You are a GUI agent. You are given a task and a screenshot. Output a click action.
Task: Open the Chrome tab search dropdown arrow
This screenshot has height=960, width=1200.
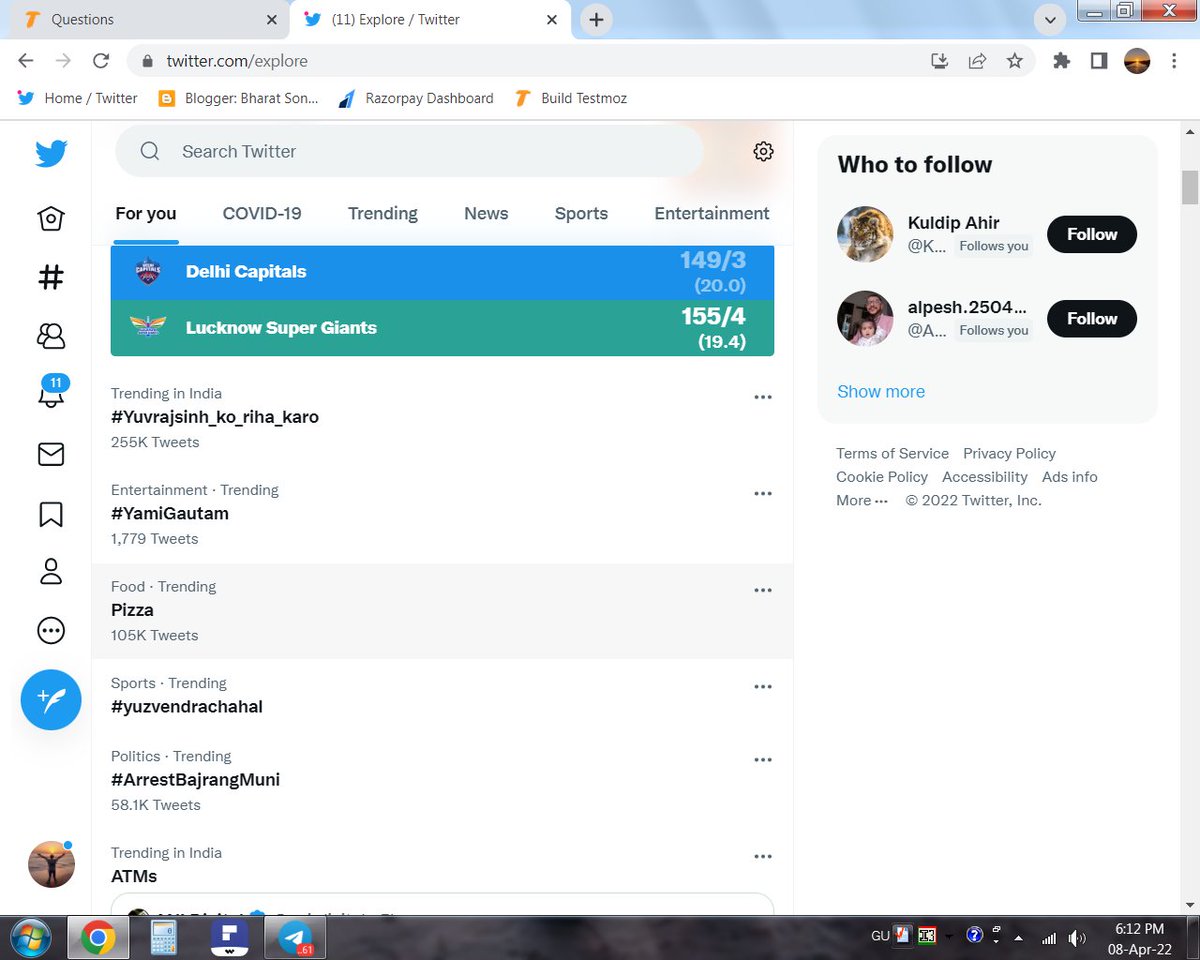pyautogui.click(x=1050, y=20)
